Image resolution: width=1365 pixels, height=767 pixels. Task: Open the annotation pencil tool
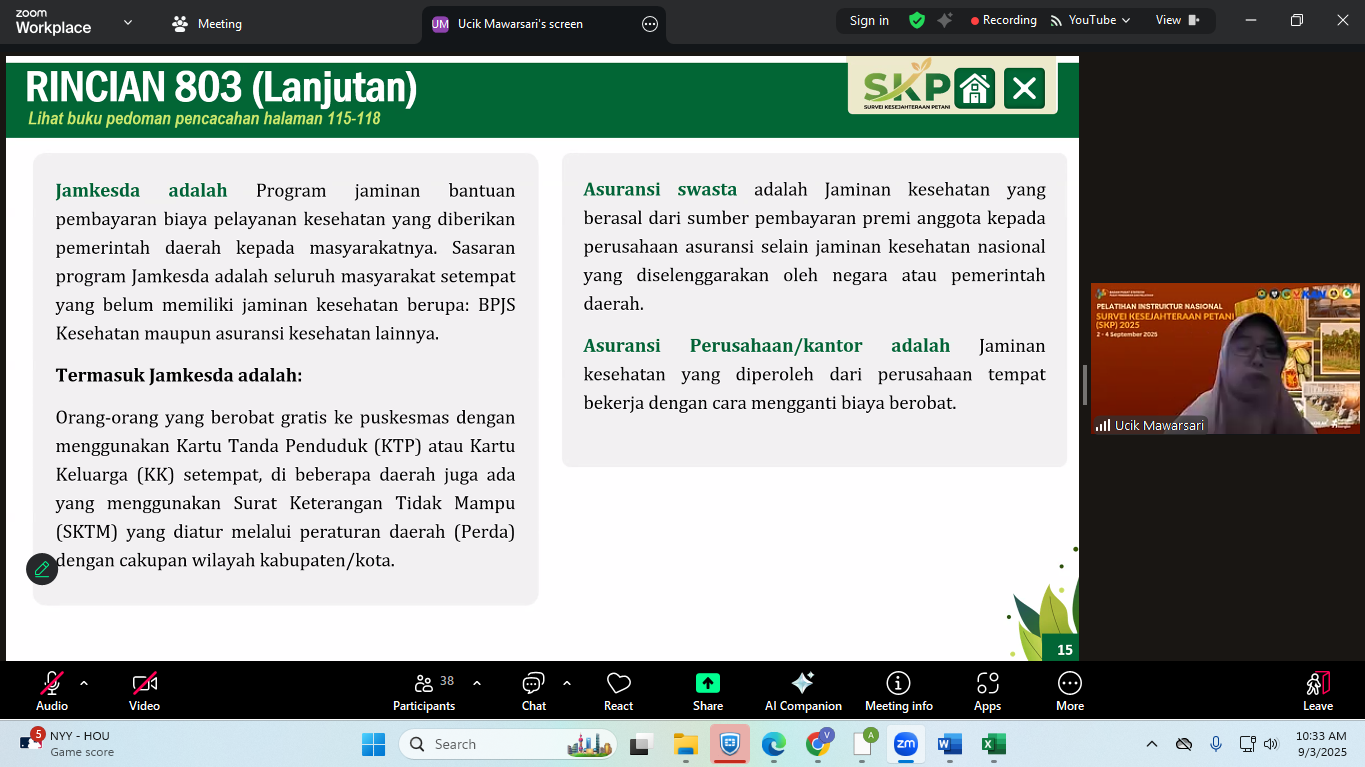coord(42,569)
